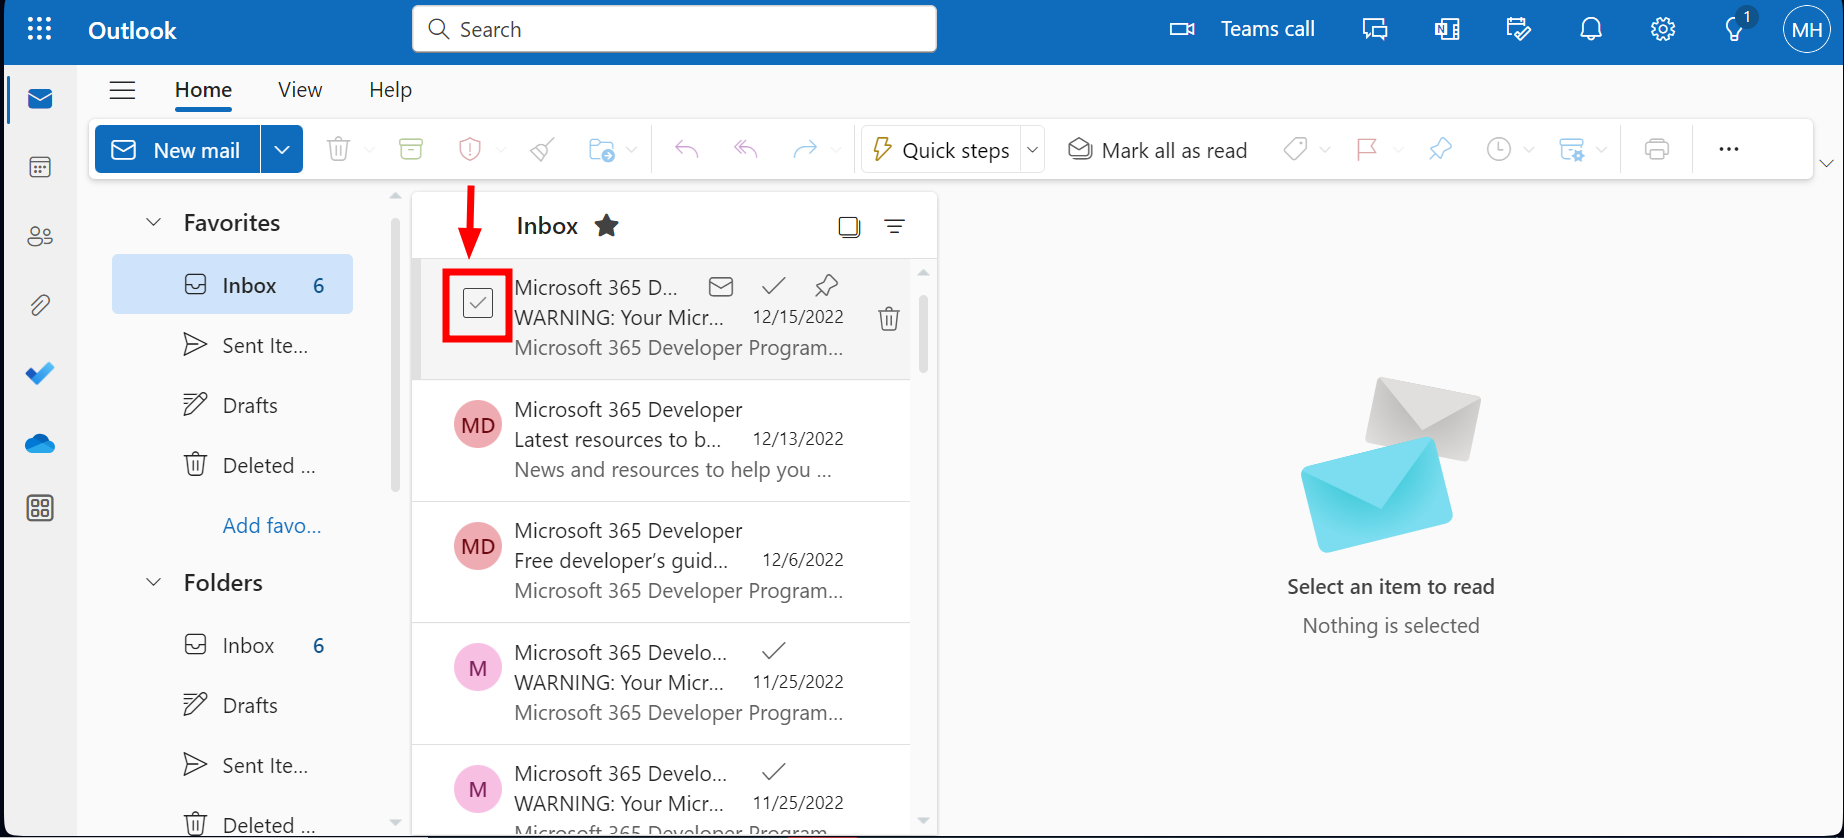Open the People contacts icon
The width and height of the screenshot is (1844, 838).
tap(40, 236)
